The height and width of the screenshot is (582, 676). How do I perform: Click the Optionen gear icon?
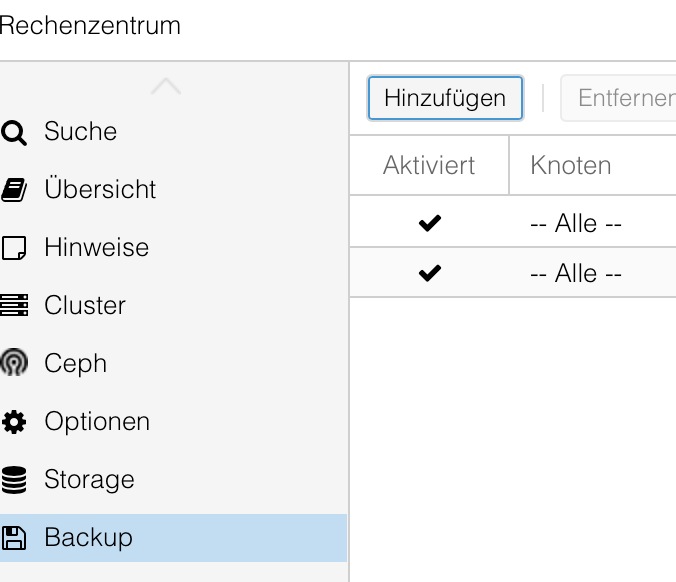point(14,422)
